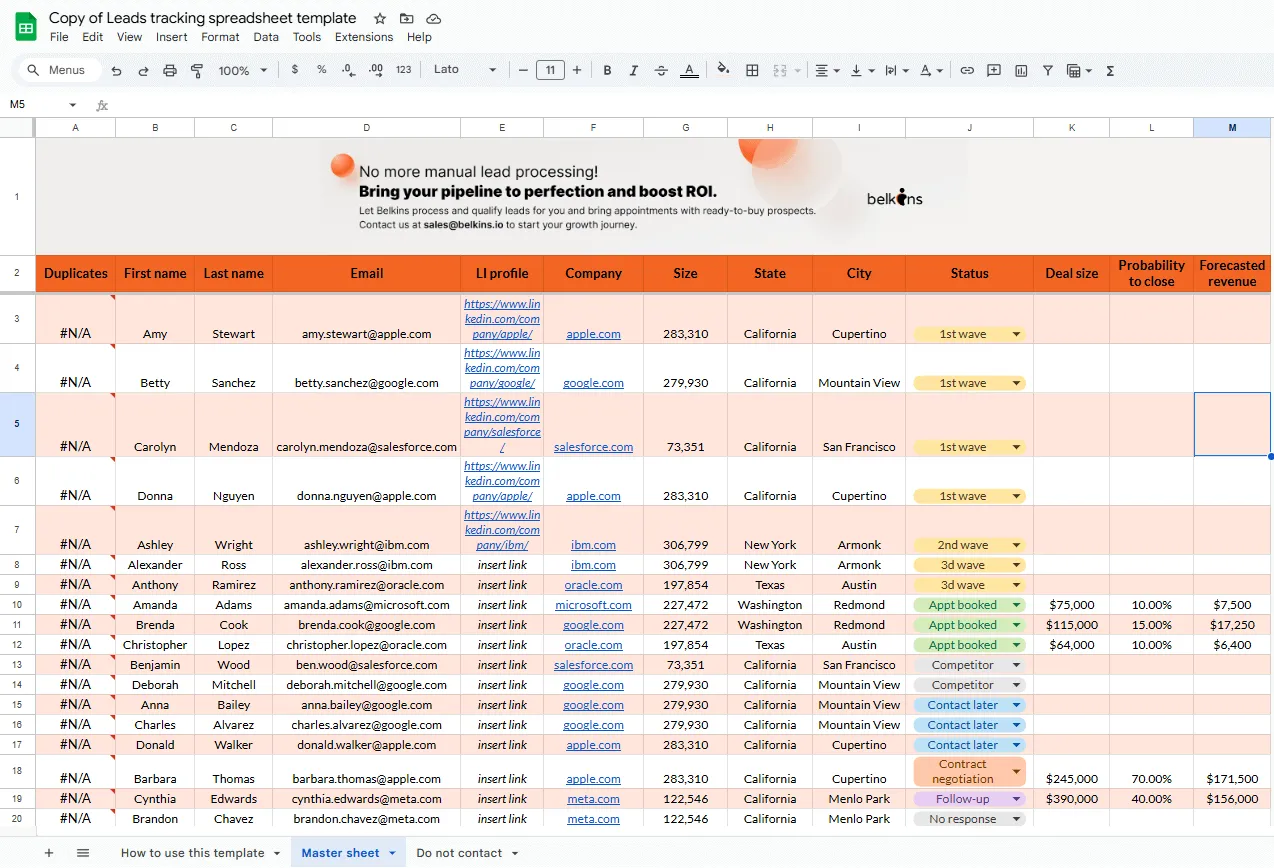Click the Create a filter icon
This screenshot has width=1274, height=868.
pos(1048,70)
